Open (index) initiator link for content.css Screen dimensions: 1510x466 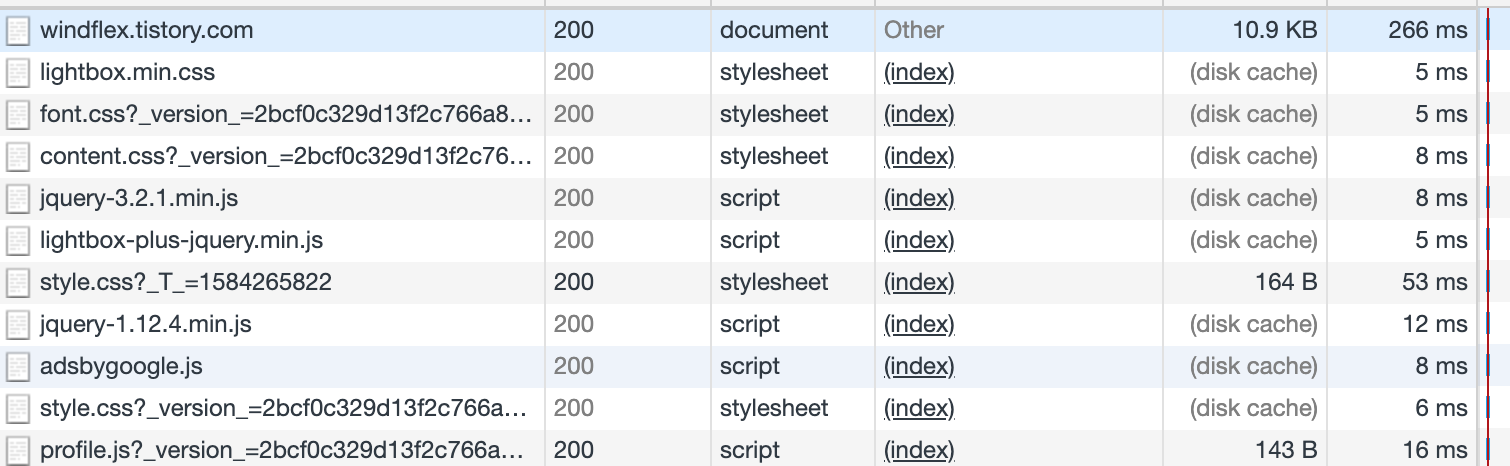pyautogui.click(x=919, y=157)
